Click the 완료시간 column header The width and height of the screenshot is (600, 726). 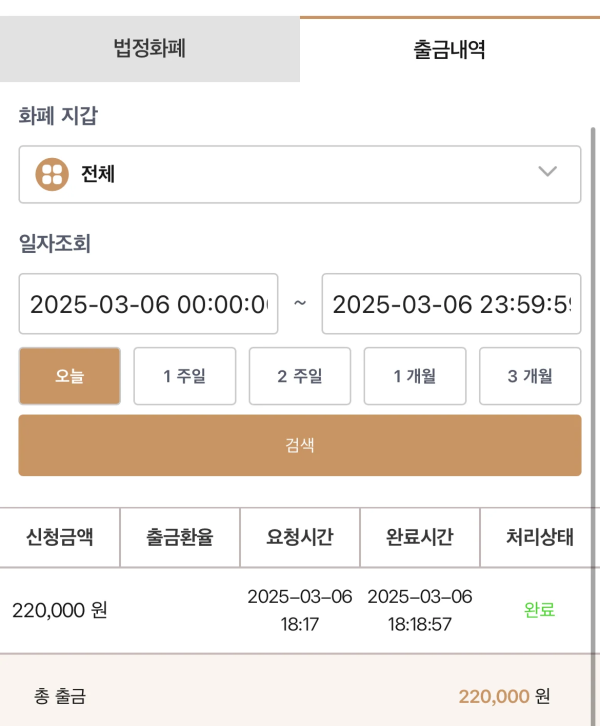[419, 537]
